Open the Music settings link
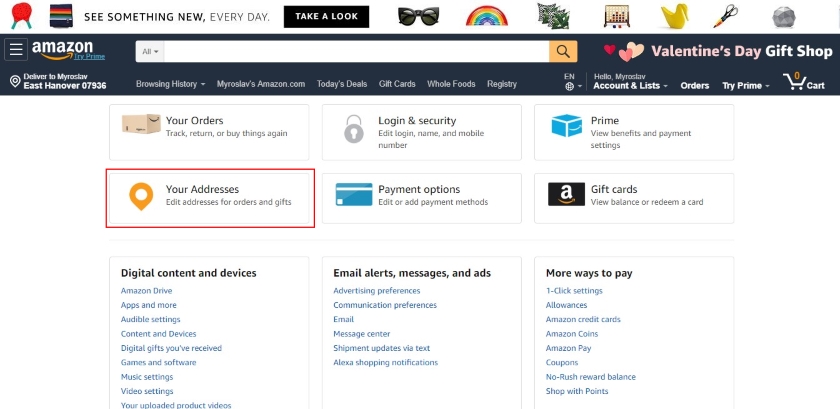840x409 pixels. click(x=147, y=377)
